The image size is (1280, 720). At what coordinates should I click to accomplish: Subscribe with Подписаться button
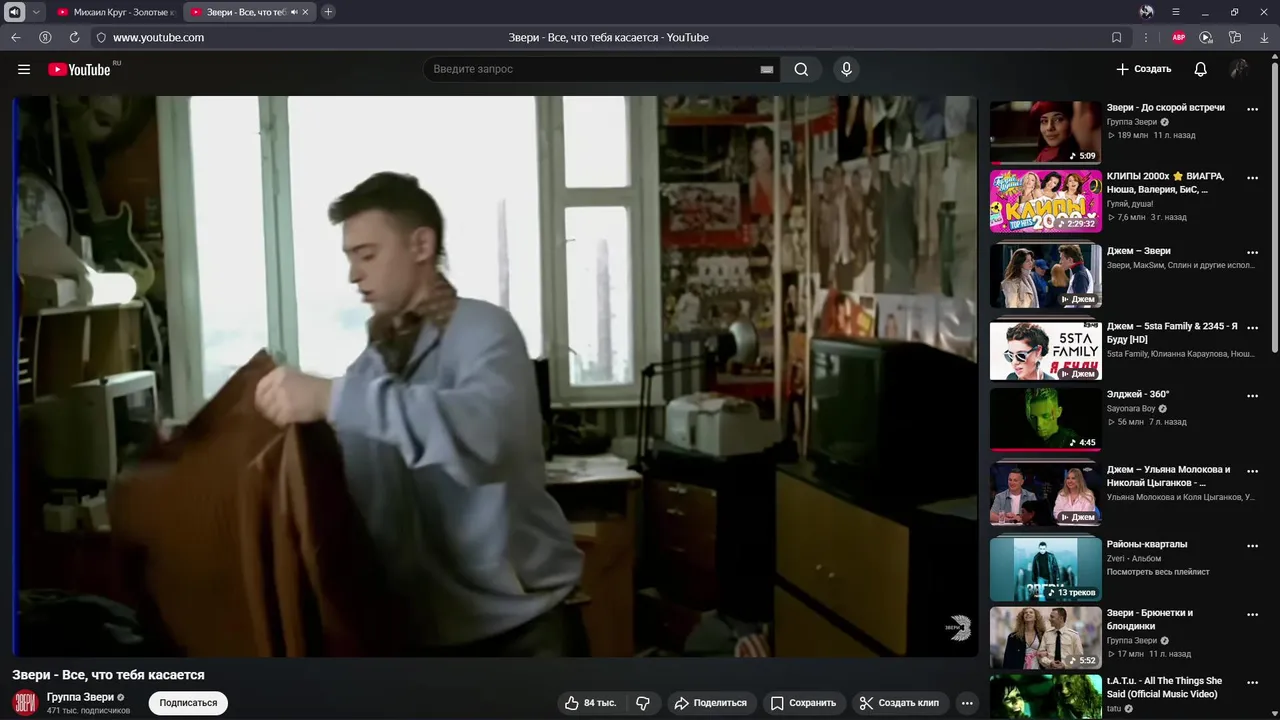(188, 703)
